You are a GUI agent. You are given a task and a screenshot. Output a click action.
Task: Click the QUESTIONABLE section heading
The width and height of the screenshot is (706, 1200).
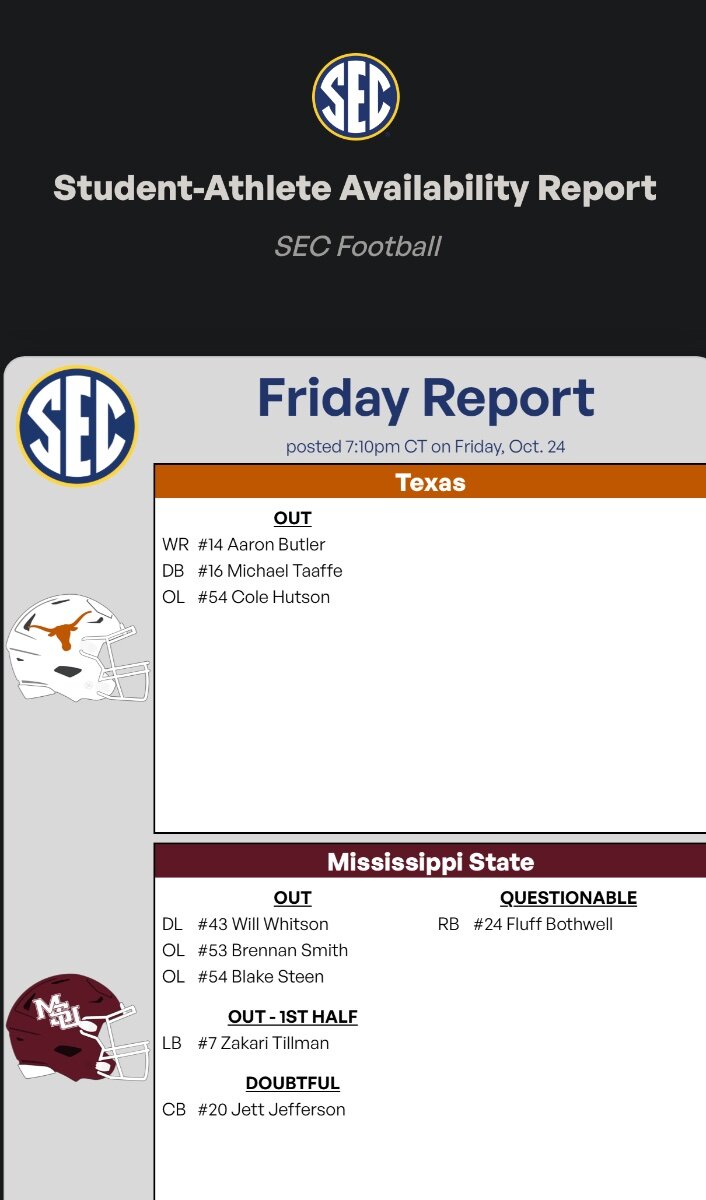pos(568,898)
